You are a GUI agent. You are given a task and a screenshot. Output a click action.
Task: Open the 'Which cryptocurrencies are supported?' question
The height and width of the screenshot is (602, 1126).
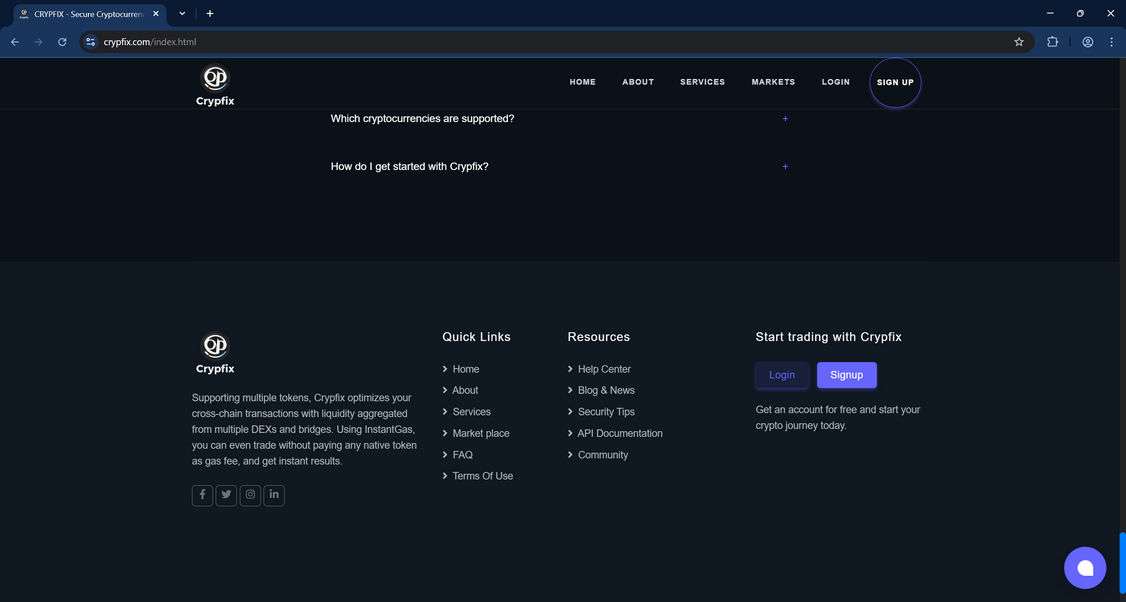[x=422, y=119]
